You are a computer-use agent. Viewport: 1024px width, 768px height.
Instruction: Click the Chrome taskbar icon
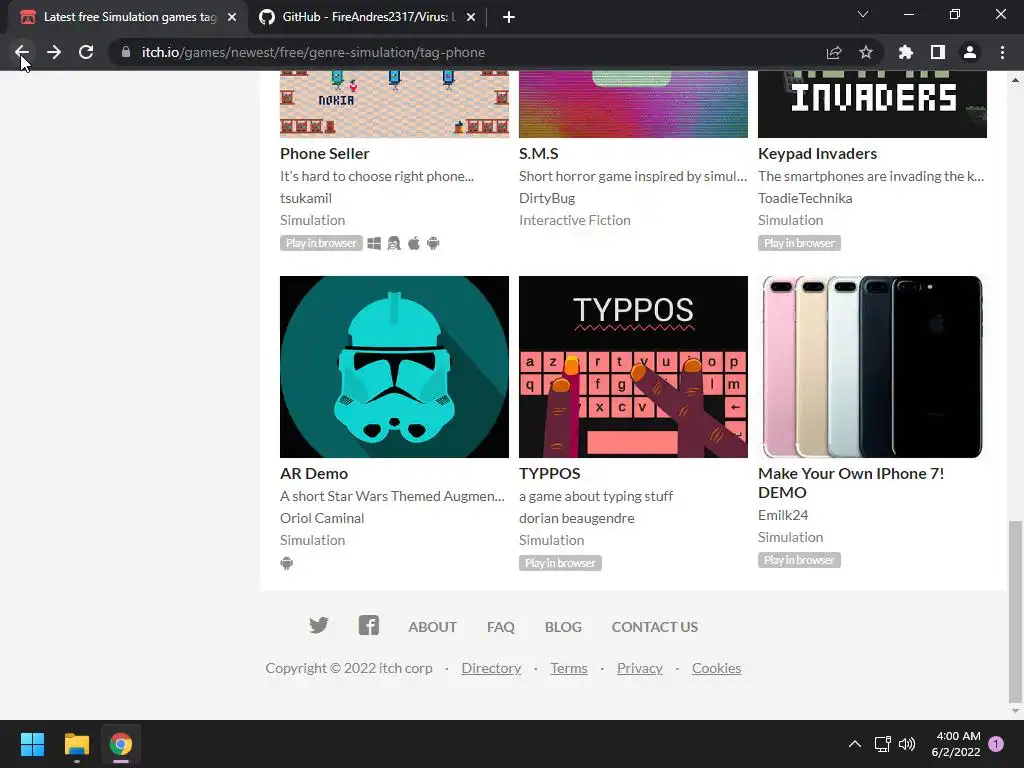pos(121,744)
